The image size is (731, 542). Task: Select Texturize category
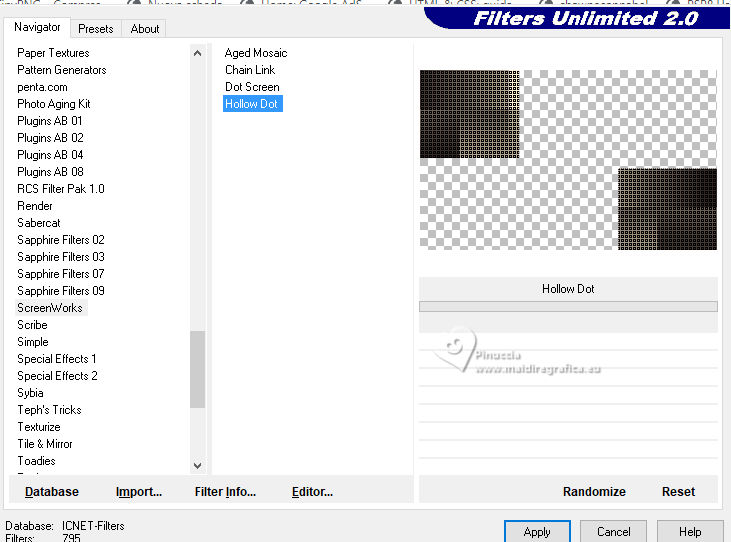39,427
